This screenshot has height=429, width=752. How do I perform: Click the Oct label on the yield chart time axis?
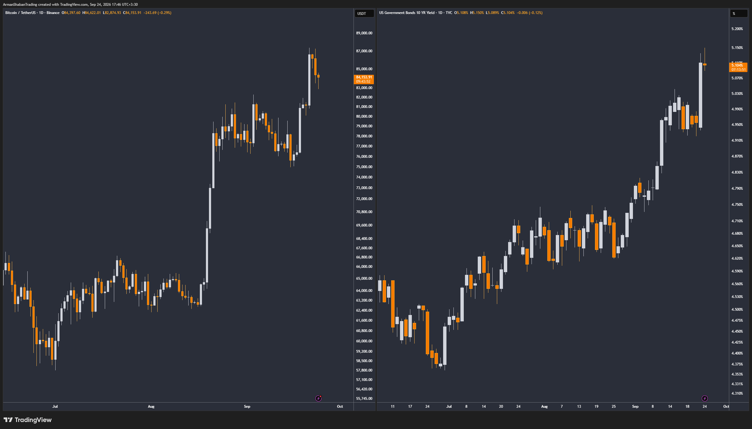pos(726,406)
